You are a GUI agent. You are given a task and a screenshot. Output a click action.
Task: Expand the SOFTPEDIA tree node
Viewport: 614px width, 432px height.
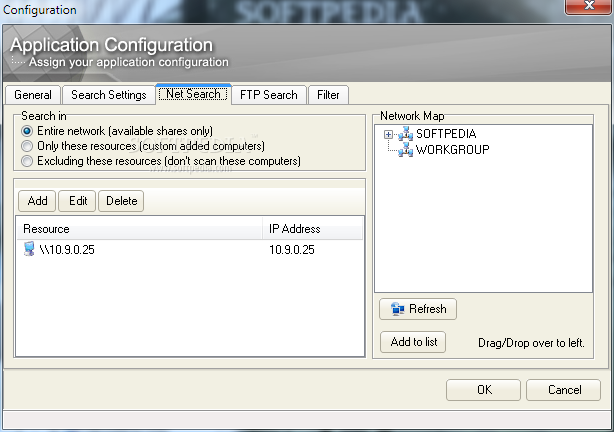(x=388, y=134)
